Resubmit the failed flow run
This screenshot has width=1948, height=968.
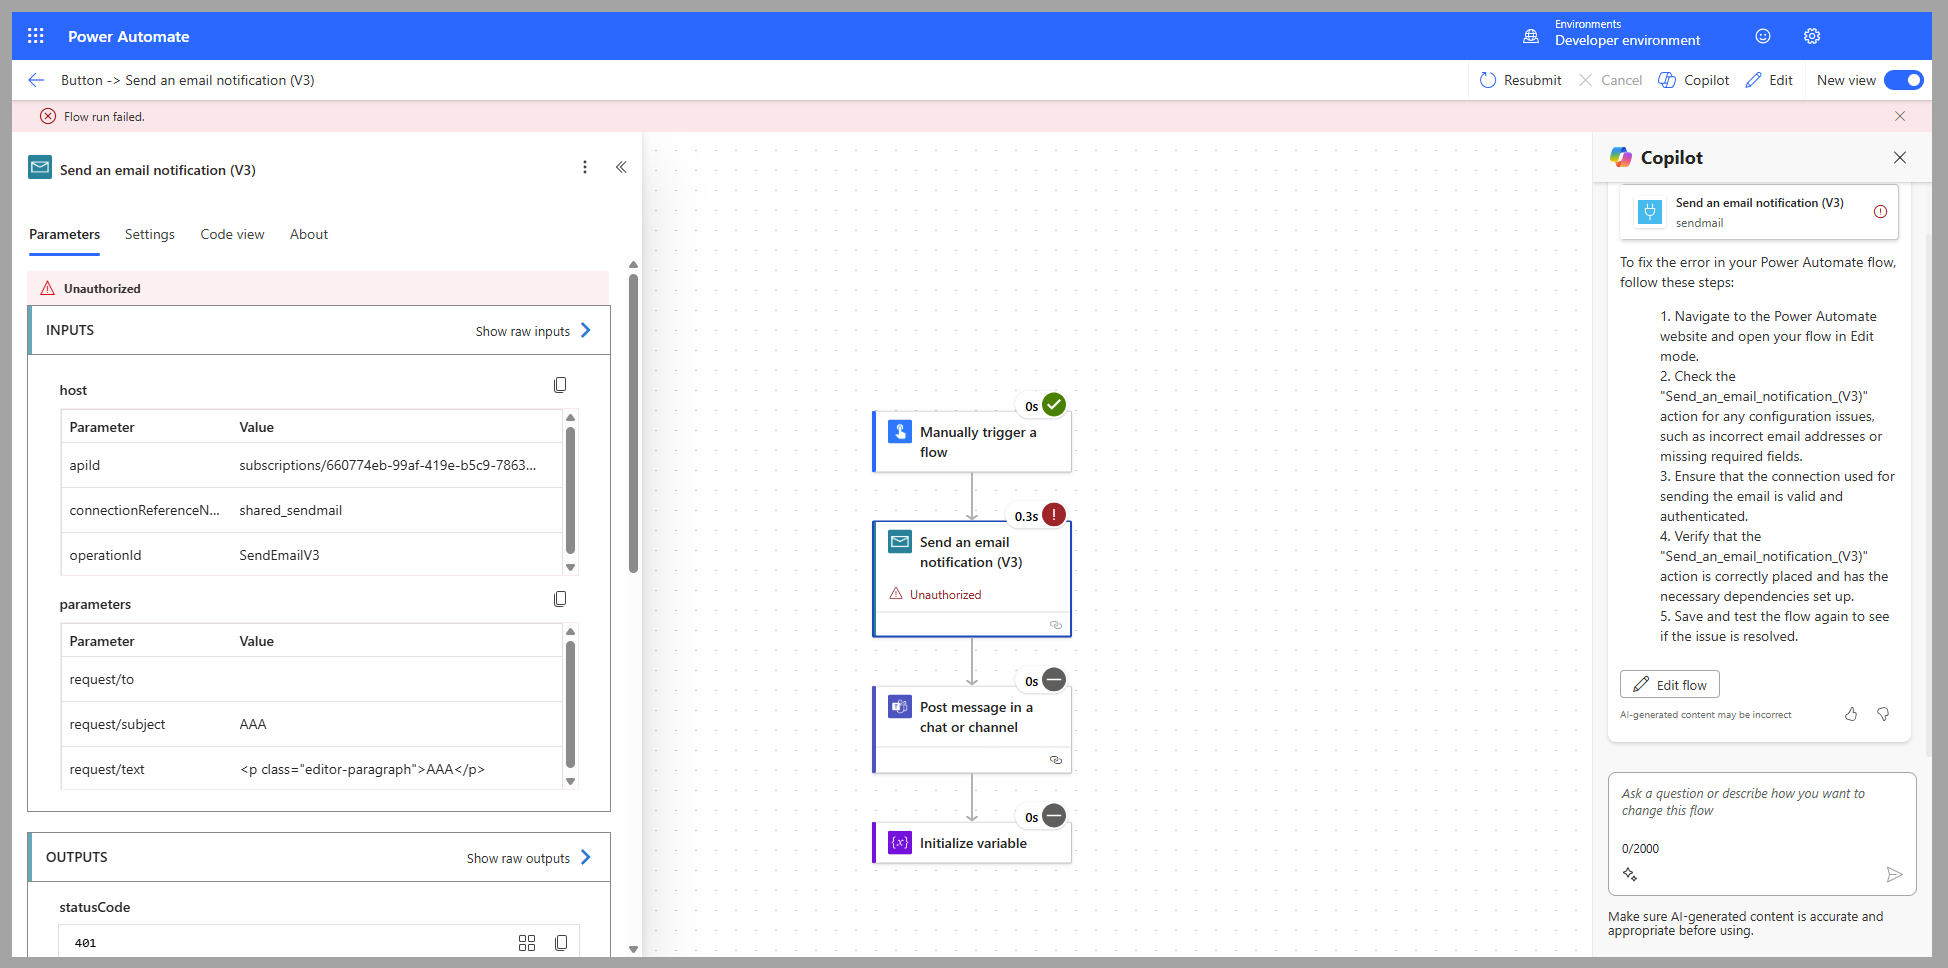(x=1520, y=80)
